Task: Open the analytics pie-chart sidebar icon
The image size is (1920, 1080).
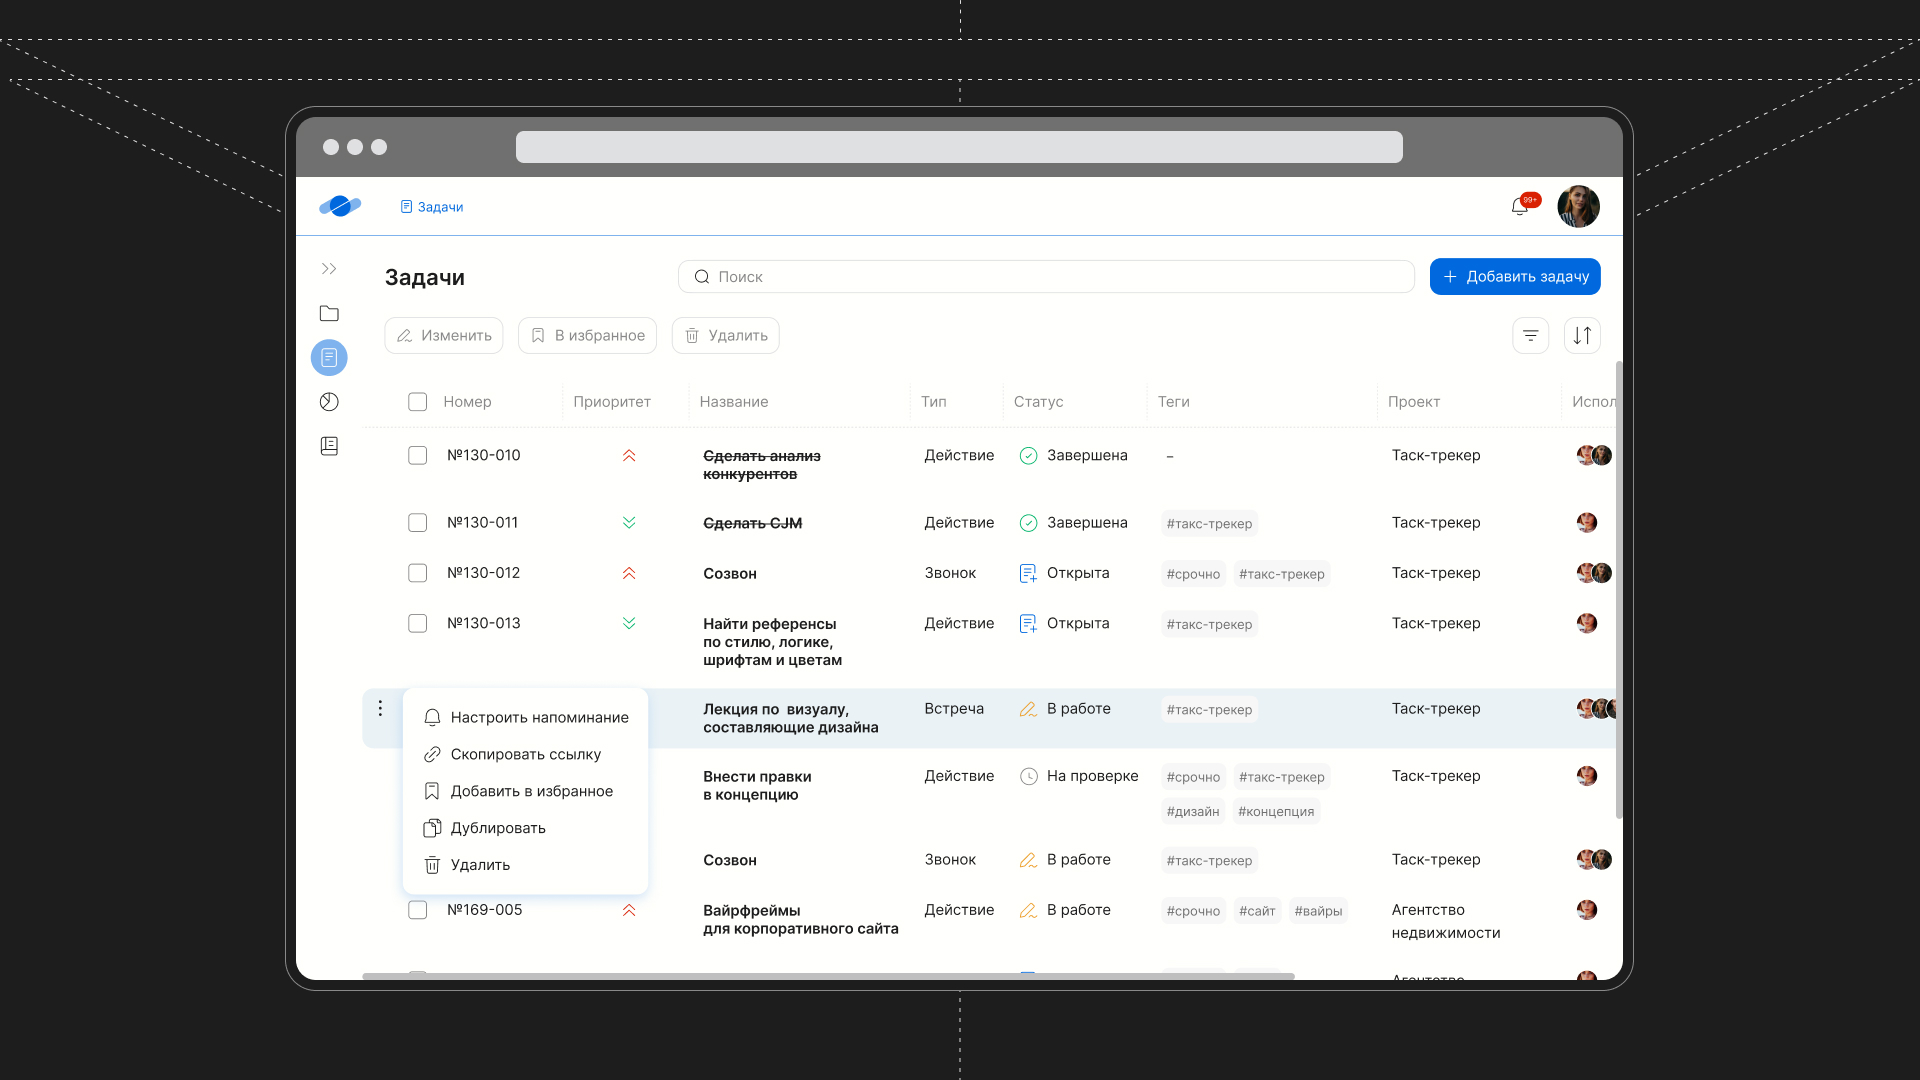Action: [329, 402]
